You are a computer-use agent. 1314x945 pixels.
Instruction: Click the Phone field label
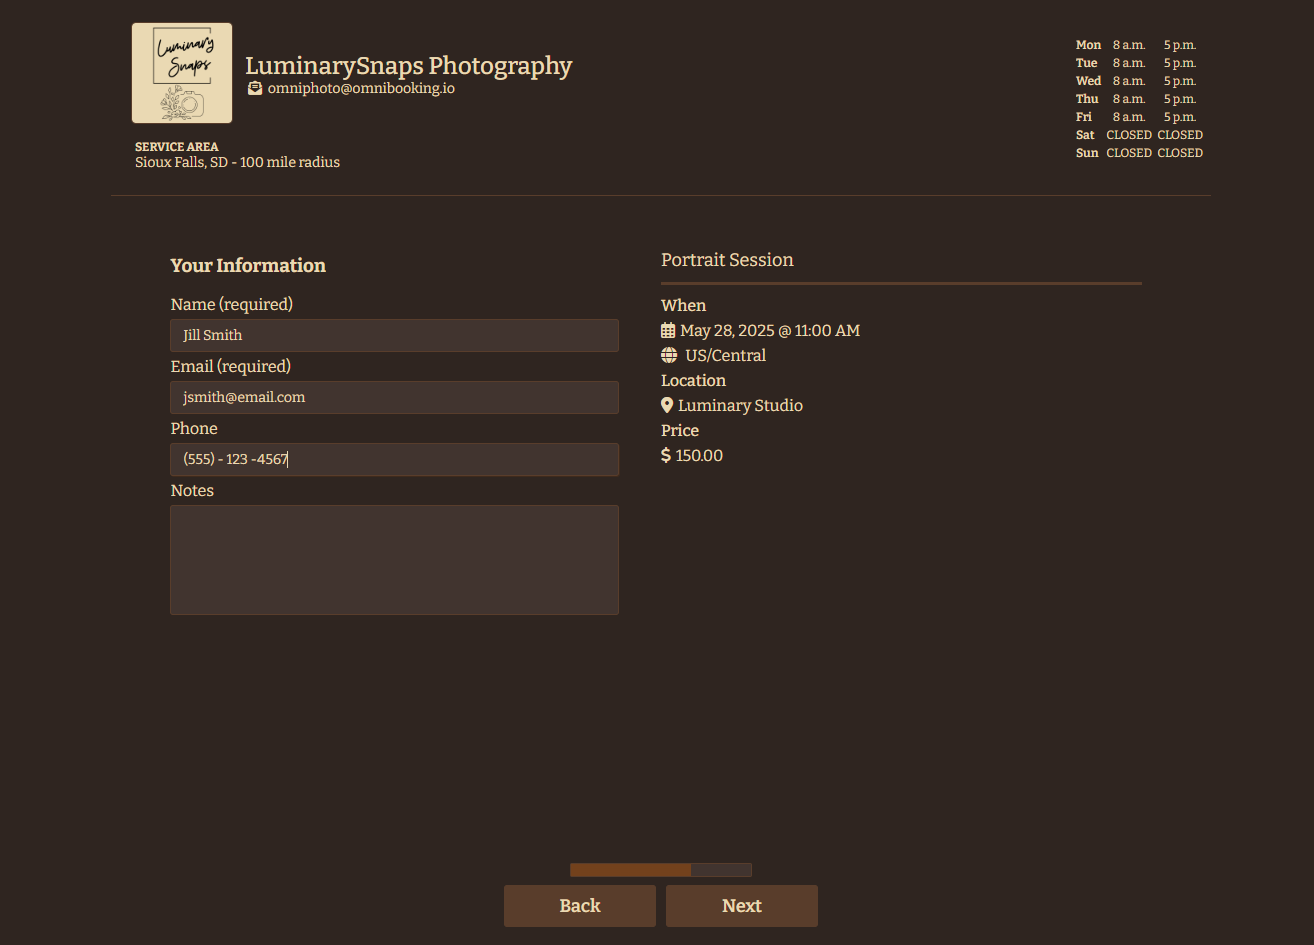(x=194, y=428)
